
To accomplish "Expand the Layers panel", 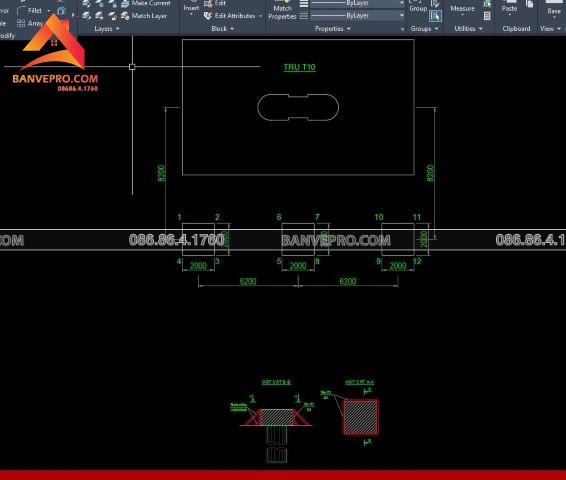I will pos(106,29).
